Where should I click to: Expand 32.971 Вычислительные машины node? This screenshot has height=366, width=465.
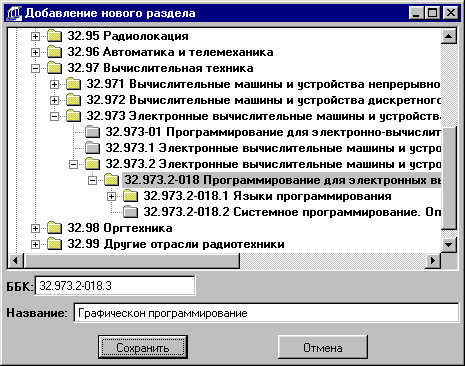54,84
